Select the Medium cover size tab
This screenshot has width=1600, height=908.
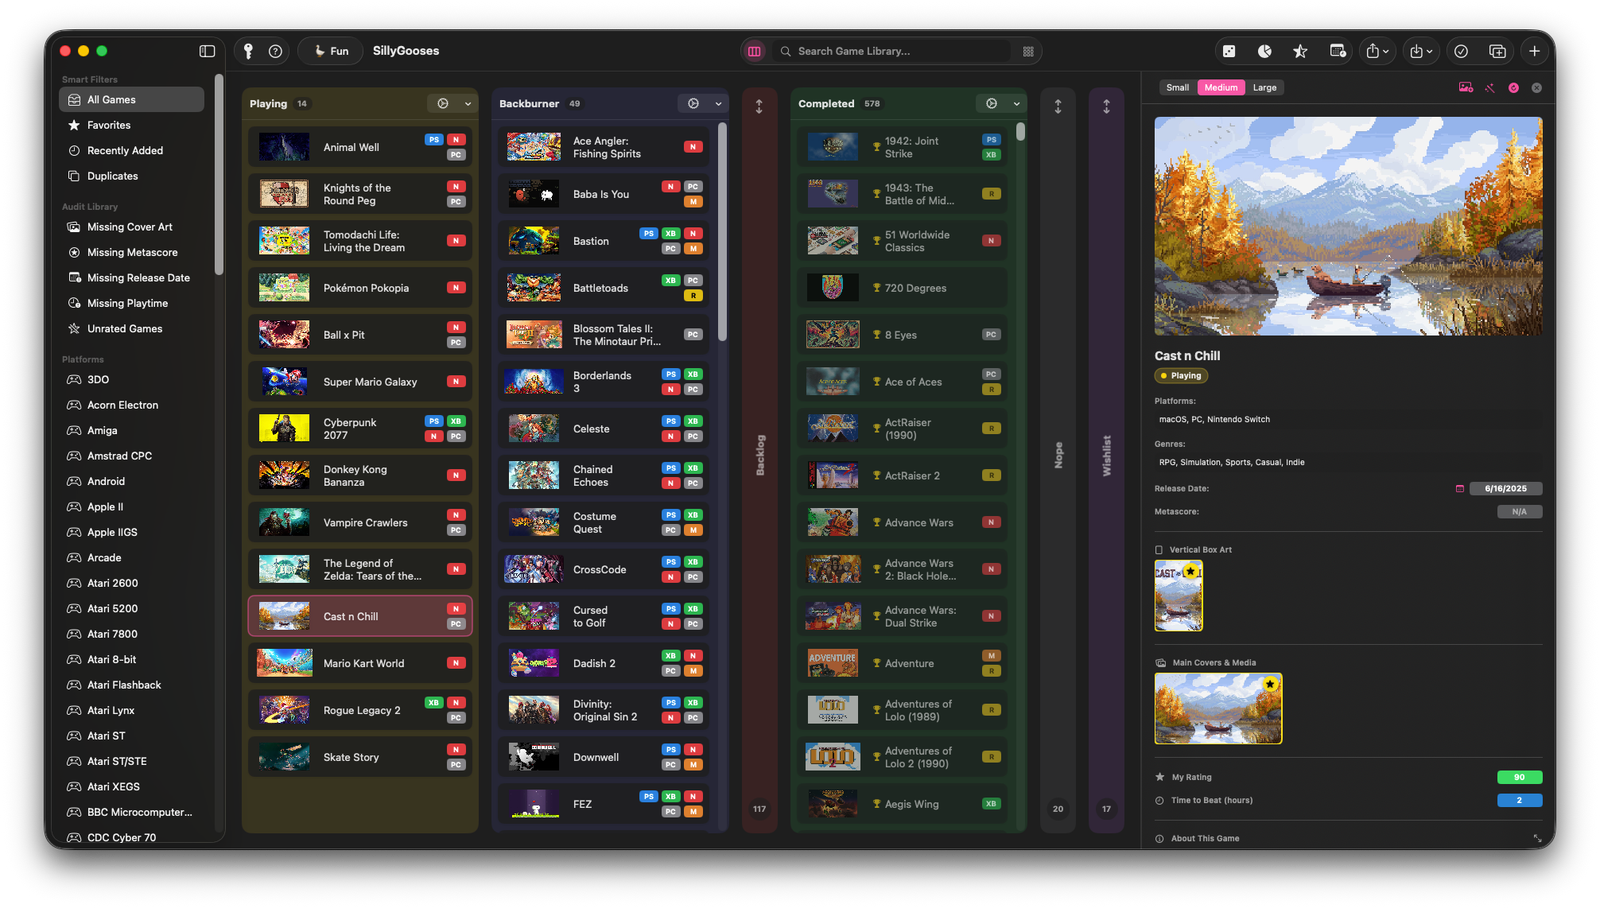pyautogui.click(x=1220, y=88)
